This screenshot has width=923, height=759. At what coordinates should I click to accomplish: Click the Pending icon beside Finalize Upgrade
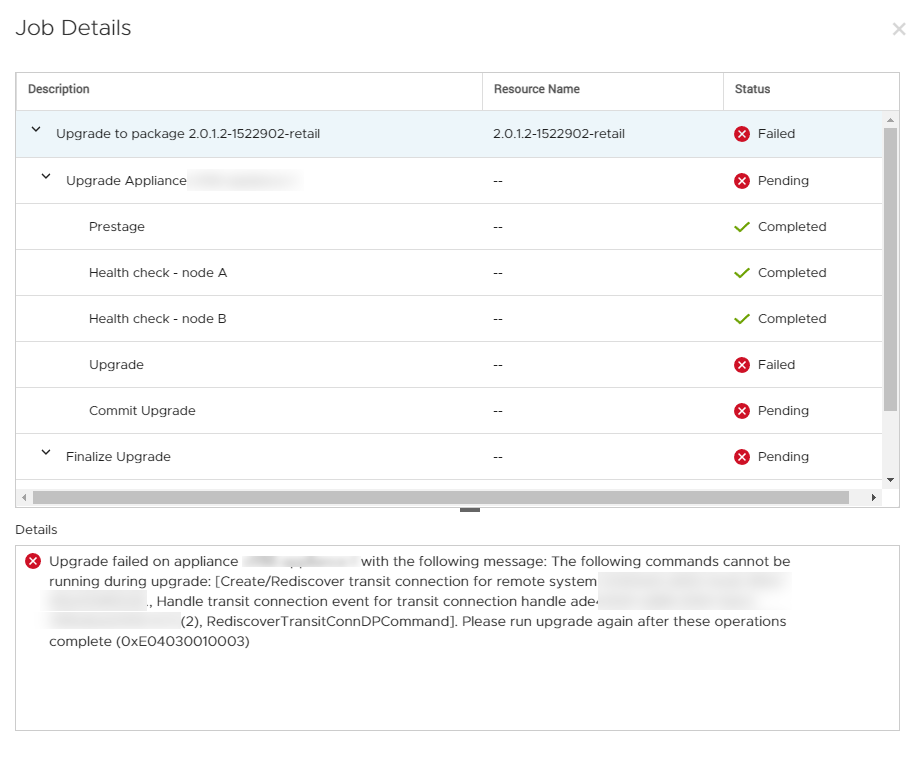click(x=741, y=457)
